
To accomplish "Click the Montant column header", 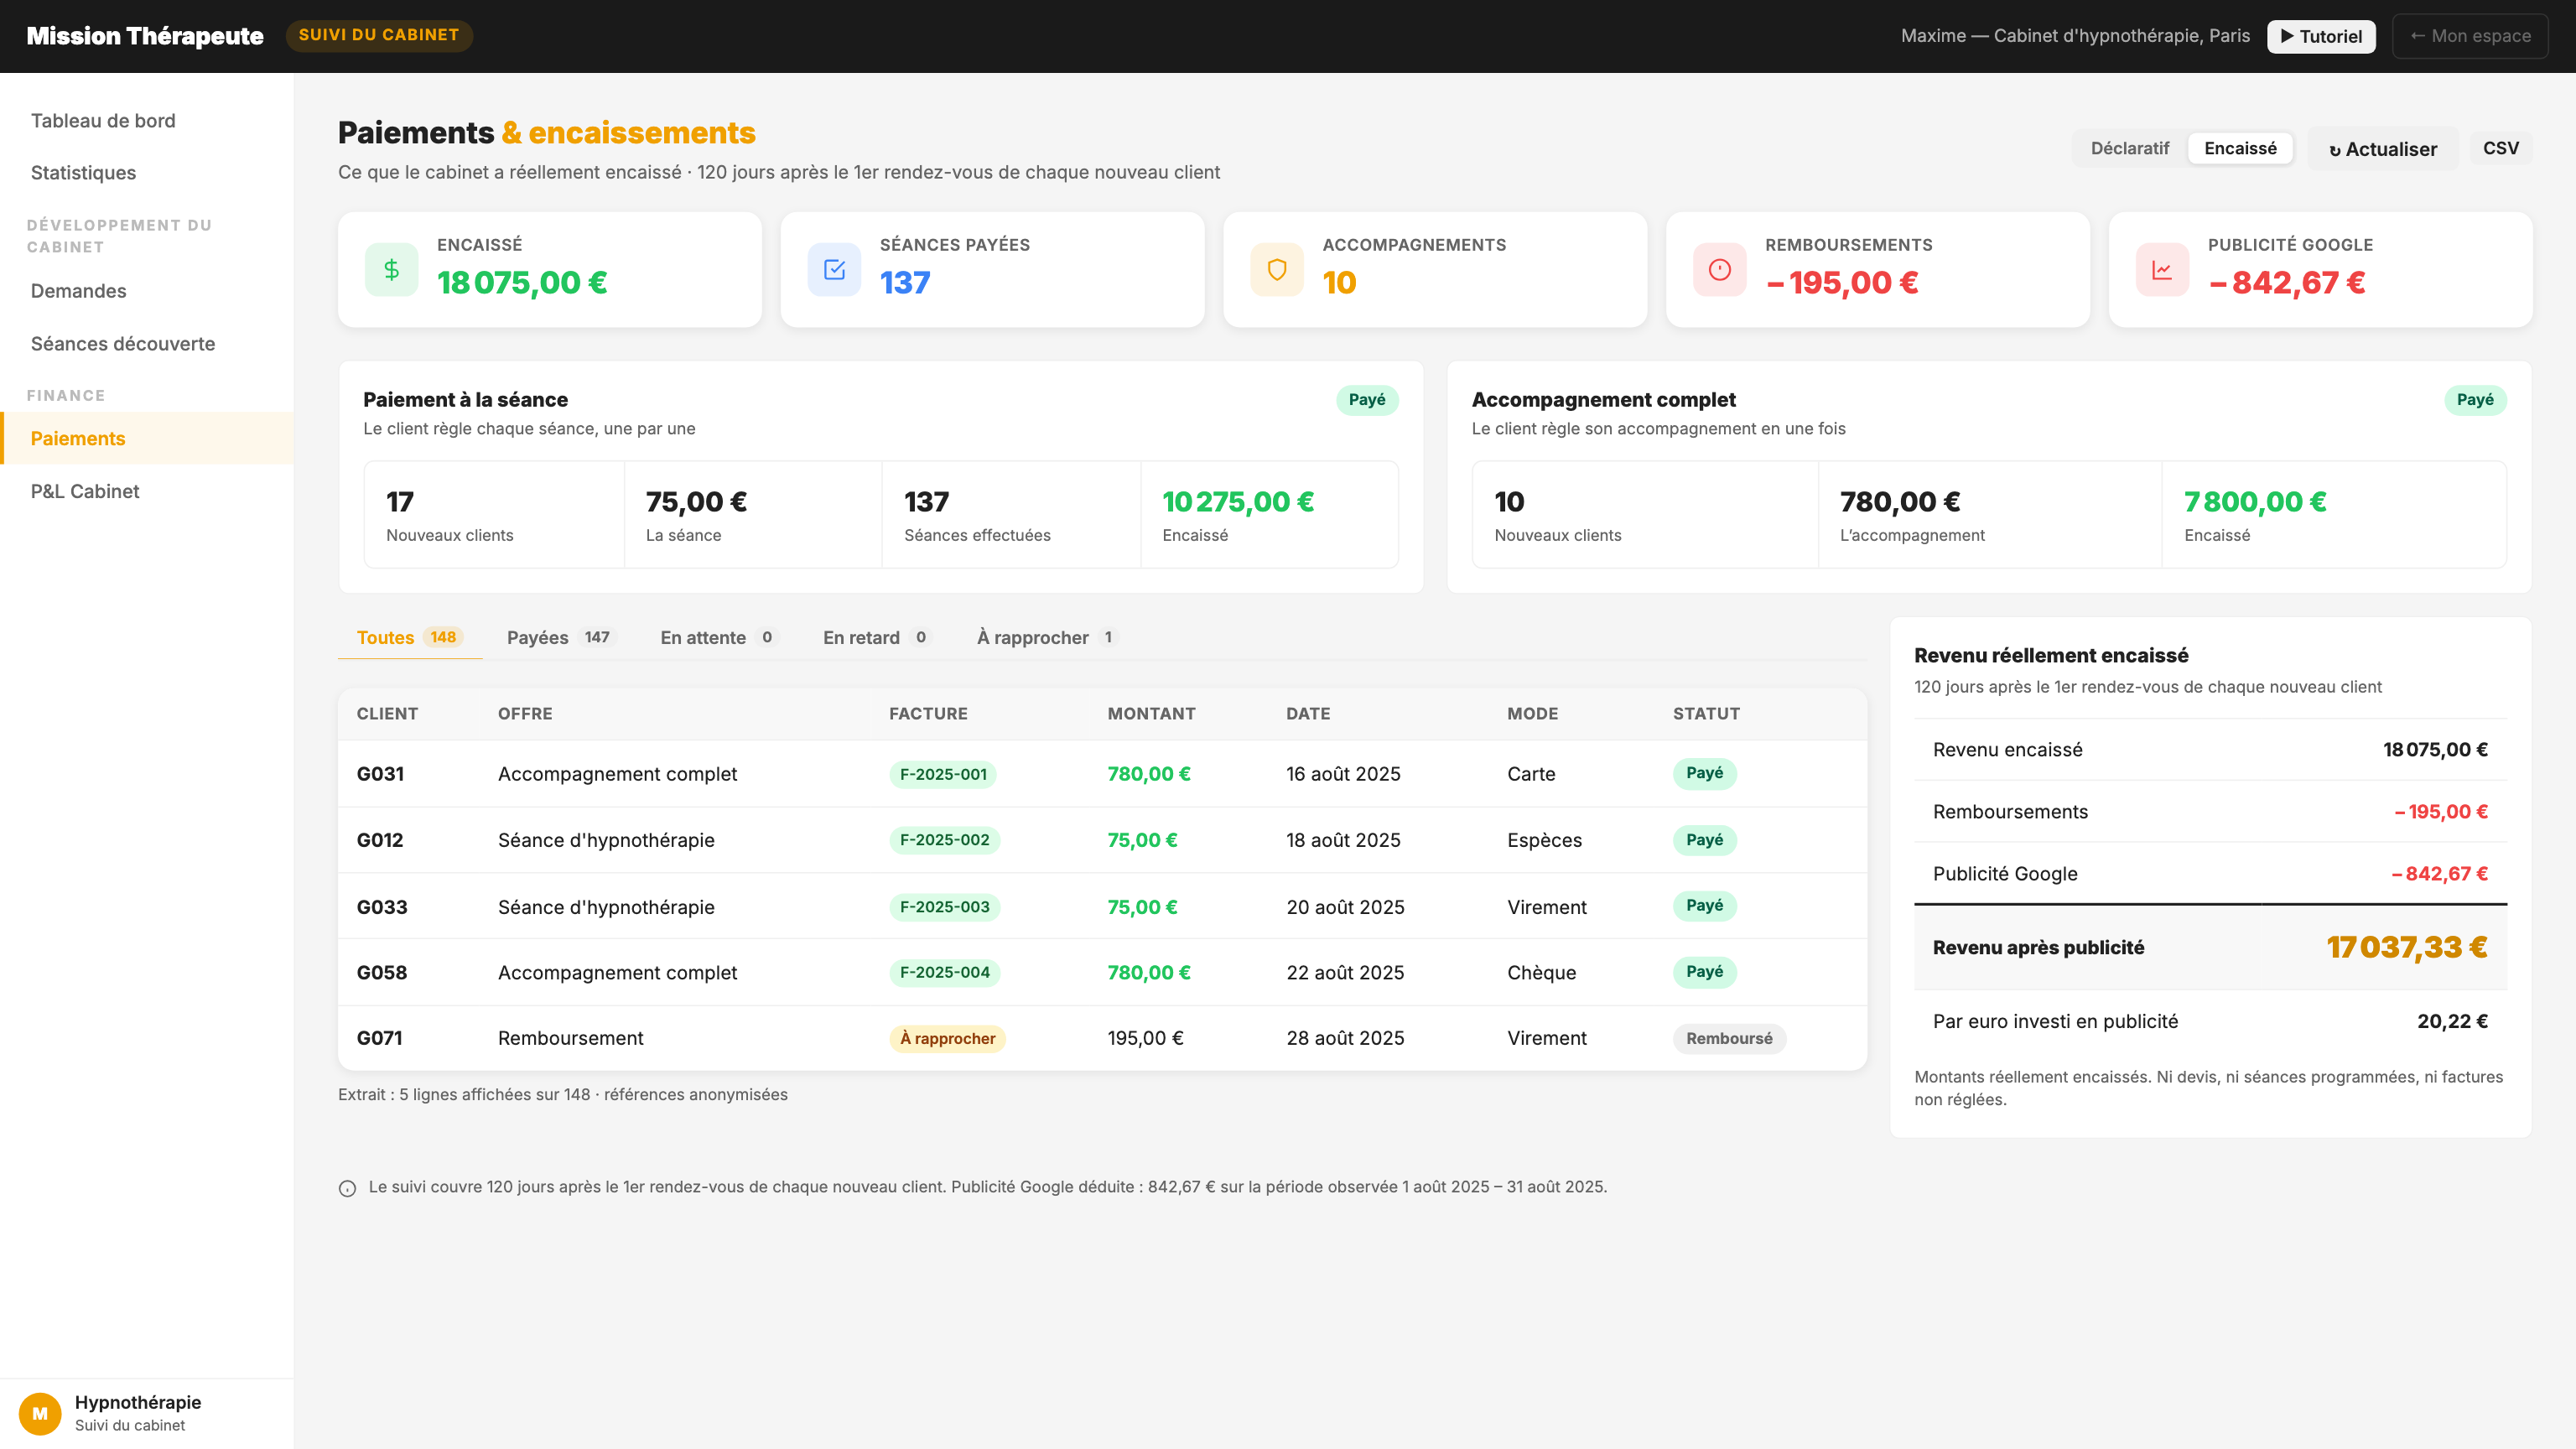I will click(1151, 714).
